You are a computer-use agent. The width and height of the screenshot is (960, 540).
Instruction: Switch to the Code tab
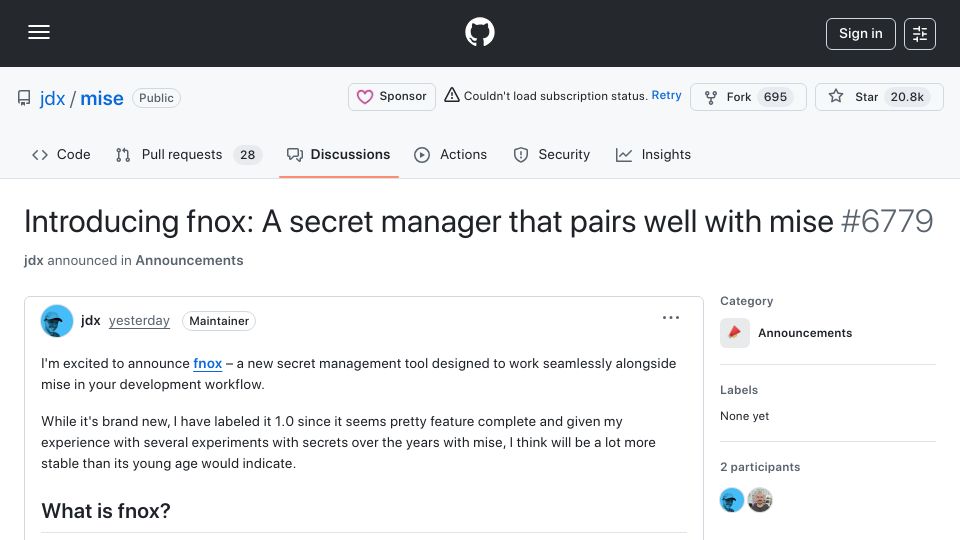pyautogui.click(x=61, y=154)
